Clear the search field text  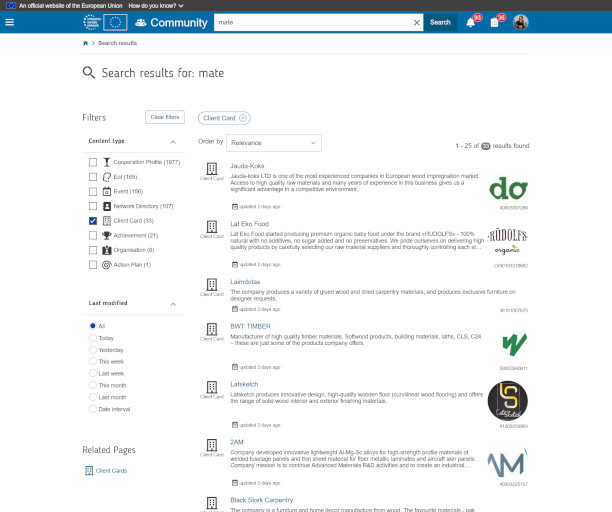[x=416, y=23]
